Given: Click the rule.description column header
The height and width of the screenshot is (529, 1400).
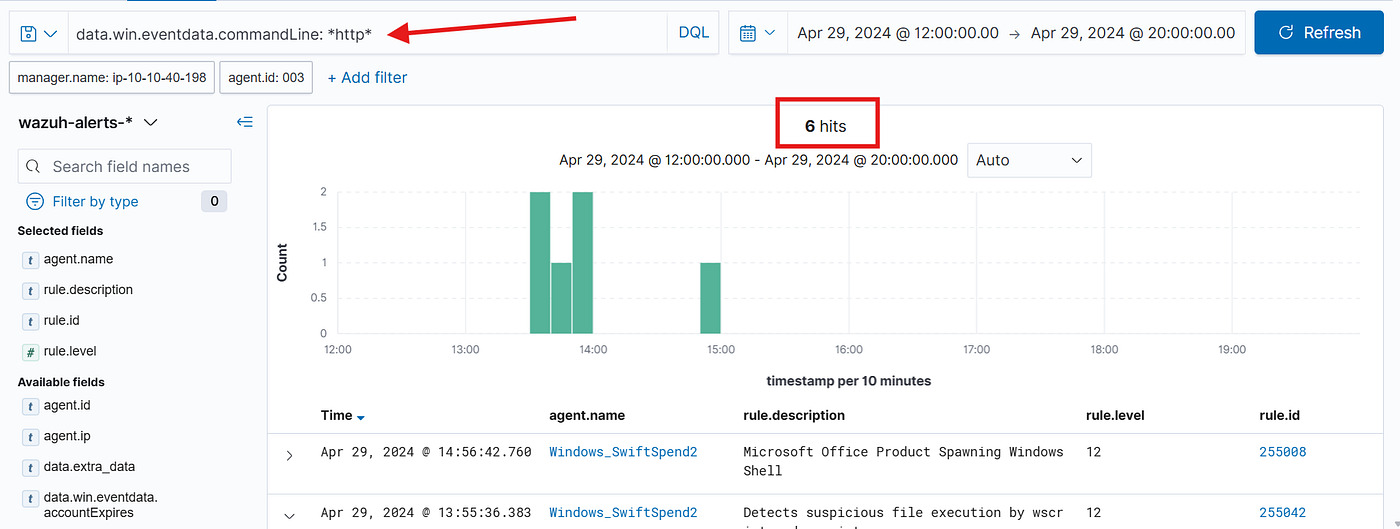Looking at the screenshot, I should point(794,415).
